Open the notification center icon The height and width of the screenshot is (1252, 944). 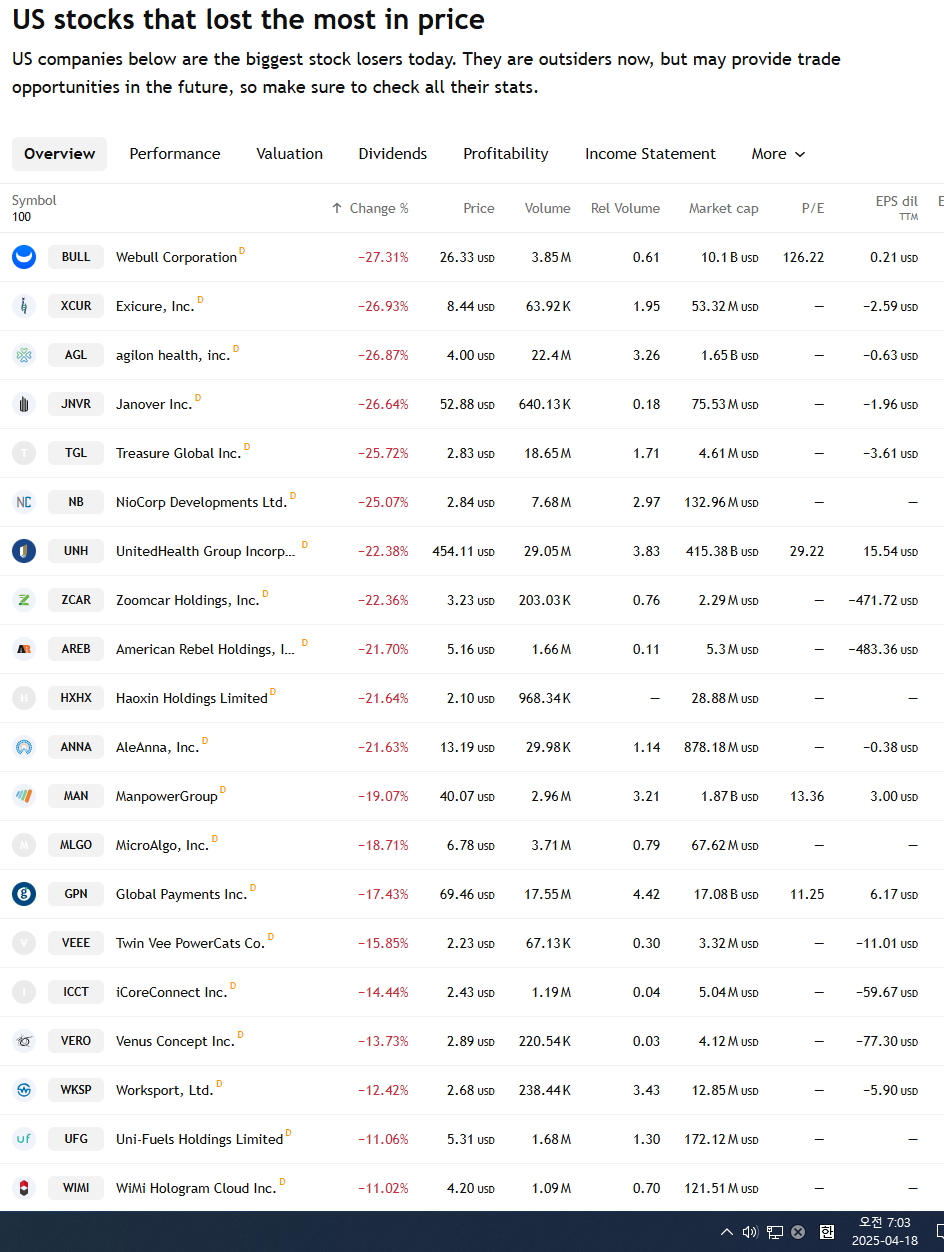pos(940,1232)
